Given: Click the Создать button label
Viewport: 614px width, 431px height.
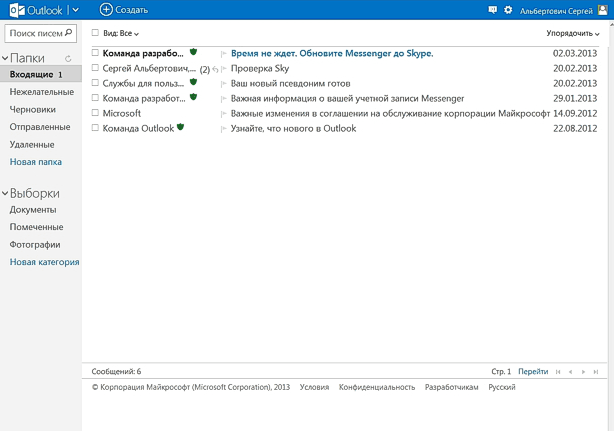Looking at the screenshot, I should pyautogui.click(x=132, y=10).
